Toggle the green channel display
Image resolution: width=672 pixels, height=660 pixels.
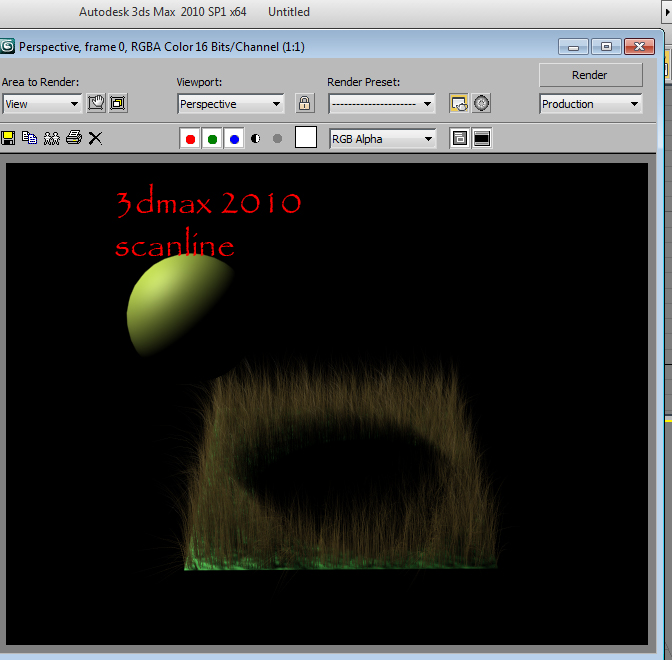pos(212,139)
